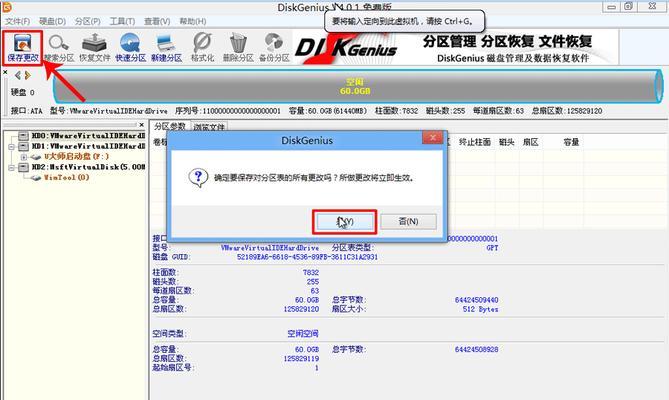This screenshot has width=669, height=400.
Task: Click the DiskGenius logo banner
Action: tap(456, 47)
